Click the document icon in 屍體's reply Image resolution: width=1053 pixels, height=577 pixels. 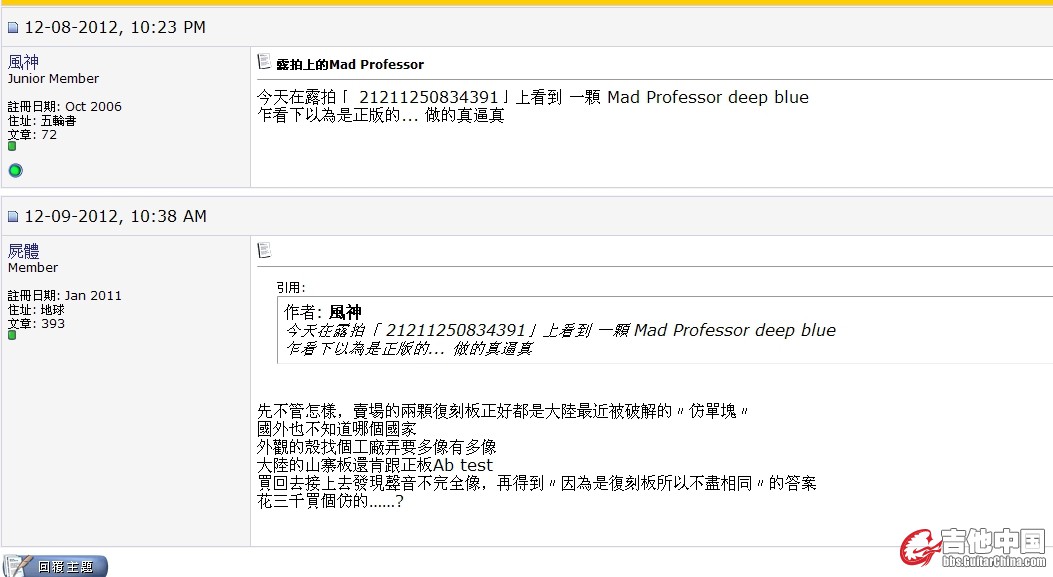264,250
